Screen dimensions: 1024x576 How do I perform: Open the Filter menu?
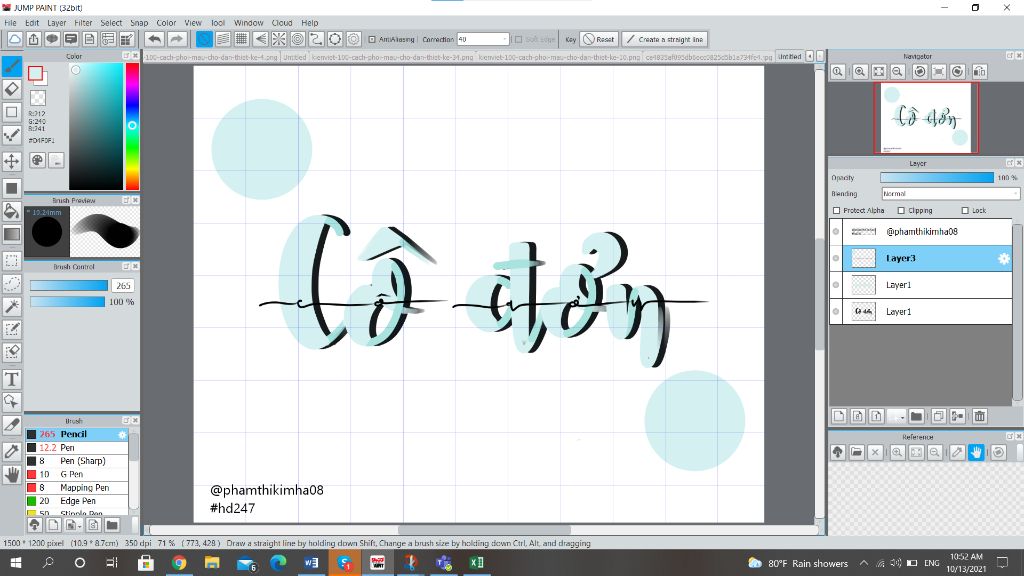click(x=83, y=23)
